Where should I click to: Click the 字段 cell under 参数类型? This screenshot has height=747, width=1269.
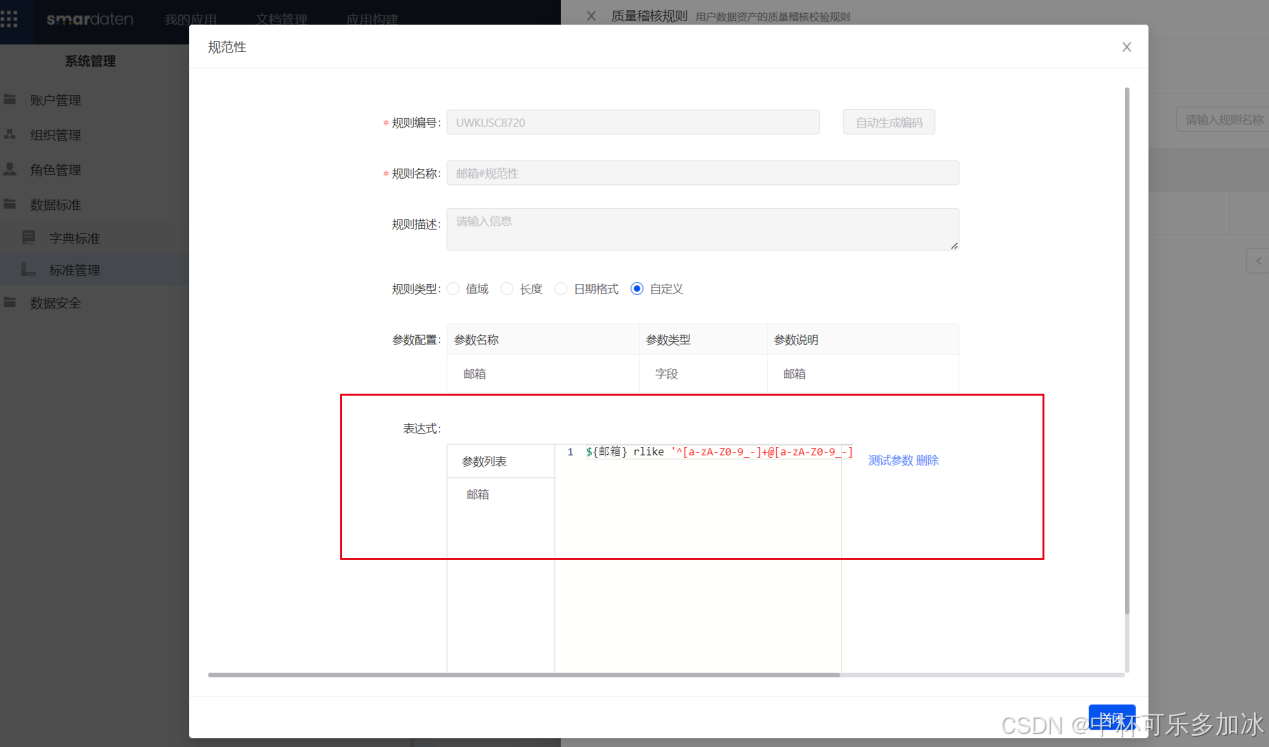(703, 373)
